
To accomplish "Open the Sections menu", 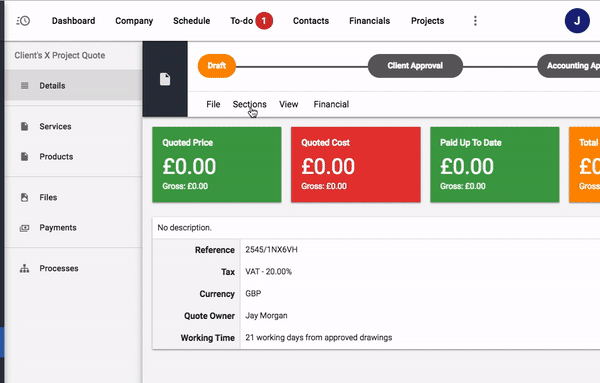I will pos(249,104).
